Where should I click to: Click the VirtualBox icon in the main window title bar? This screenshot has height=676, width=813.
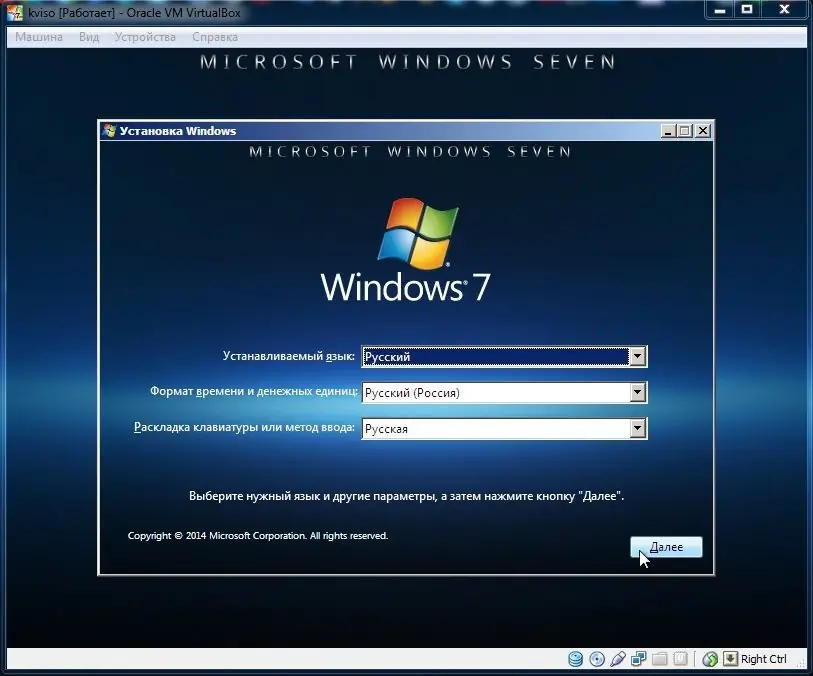point(14,11)
